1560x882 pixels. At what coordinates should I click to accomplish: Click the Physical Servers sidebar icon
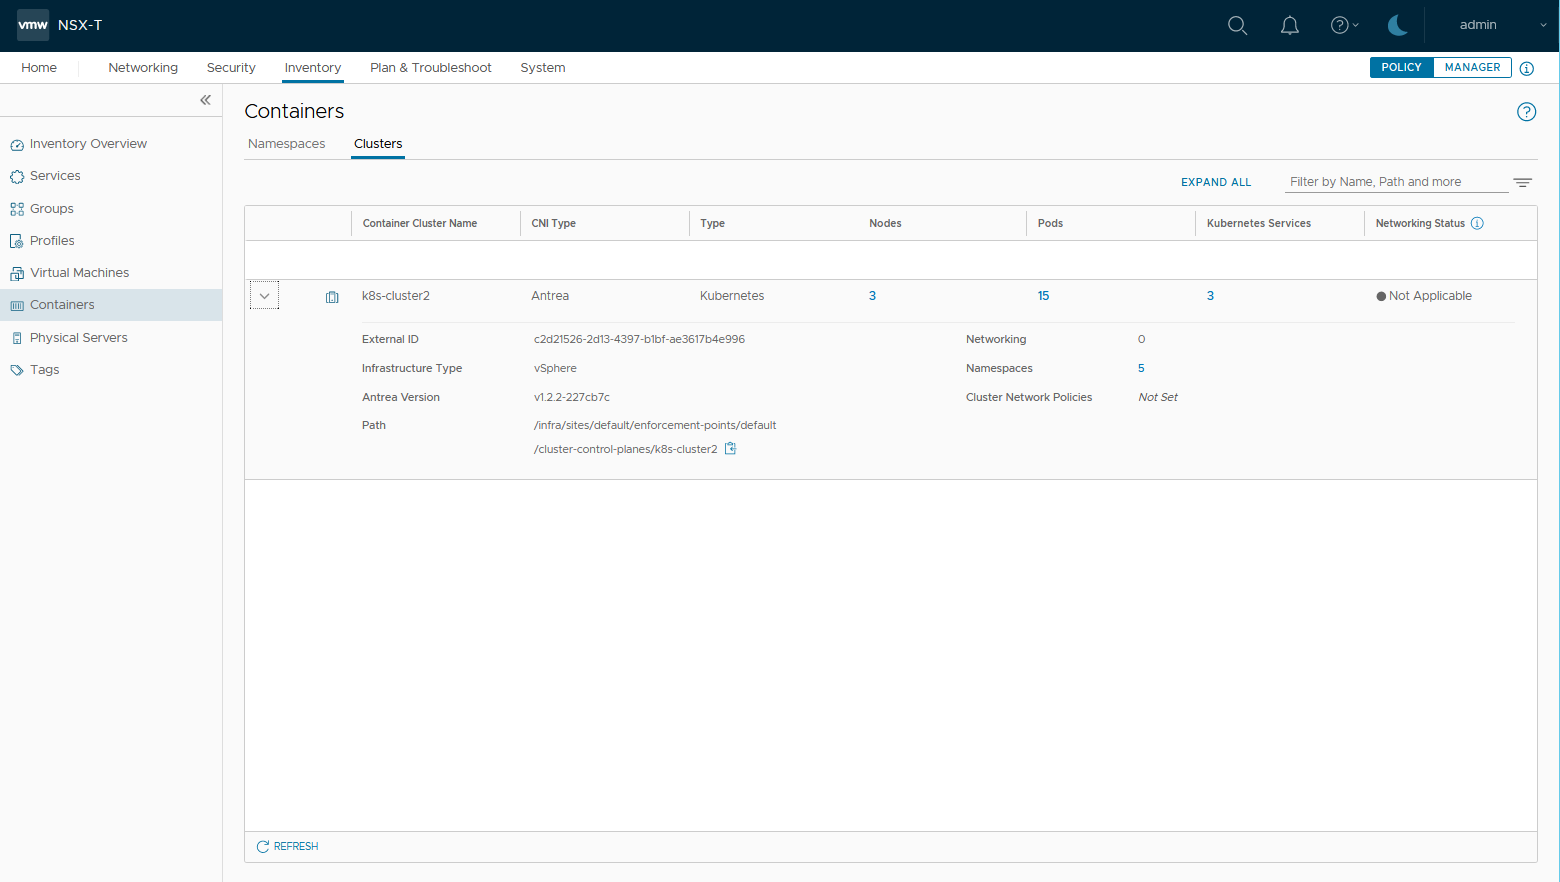(17, 338)
